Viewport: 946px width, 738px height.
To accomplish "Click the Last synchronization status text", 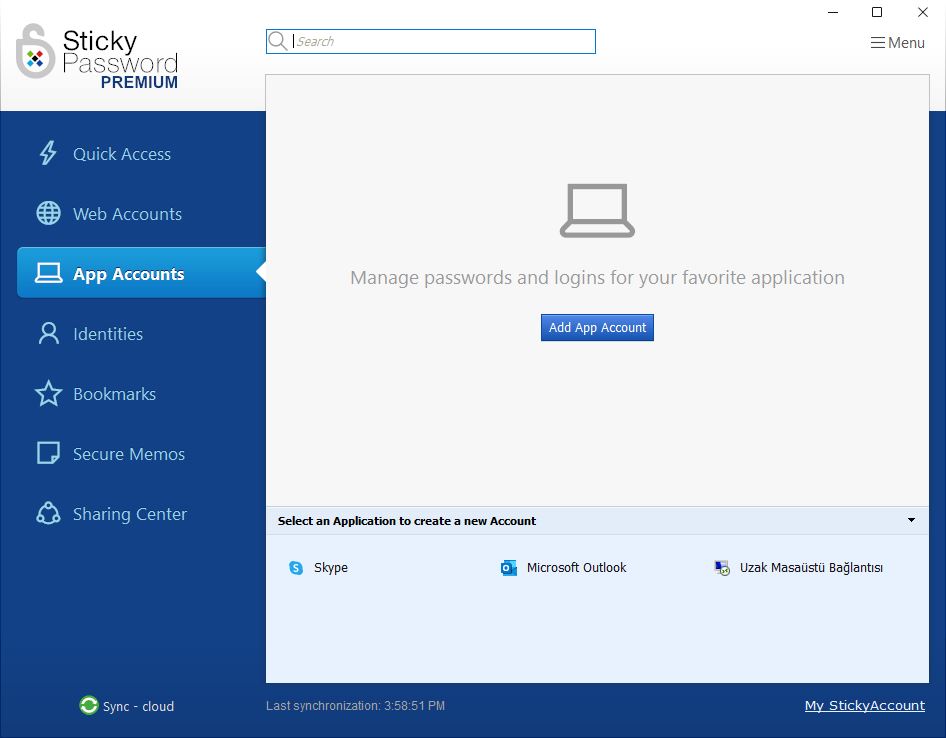I will click(x=355, y=705).
